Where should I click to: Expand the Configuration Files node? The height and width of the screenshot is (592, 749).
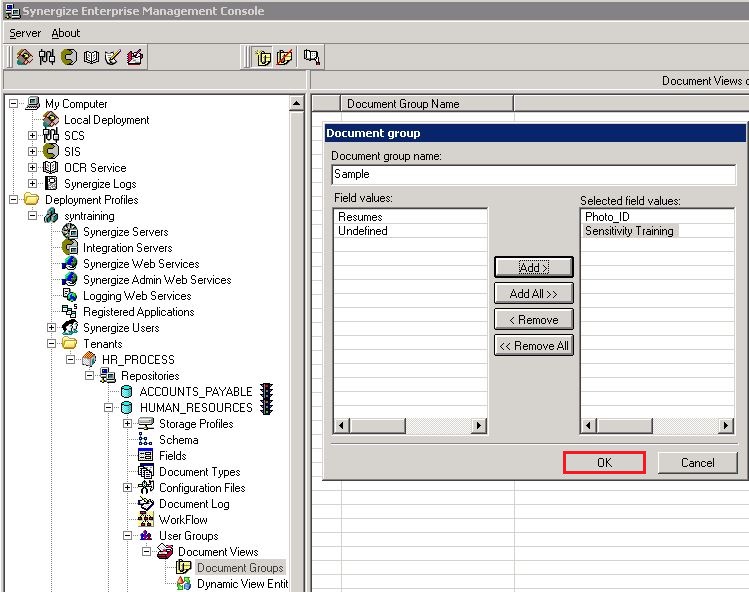(127, 487)
